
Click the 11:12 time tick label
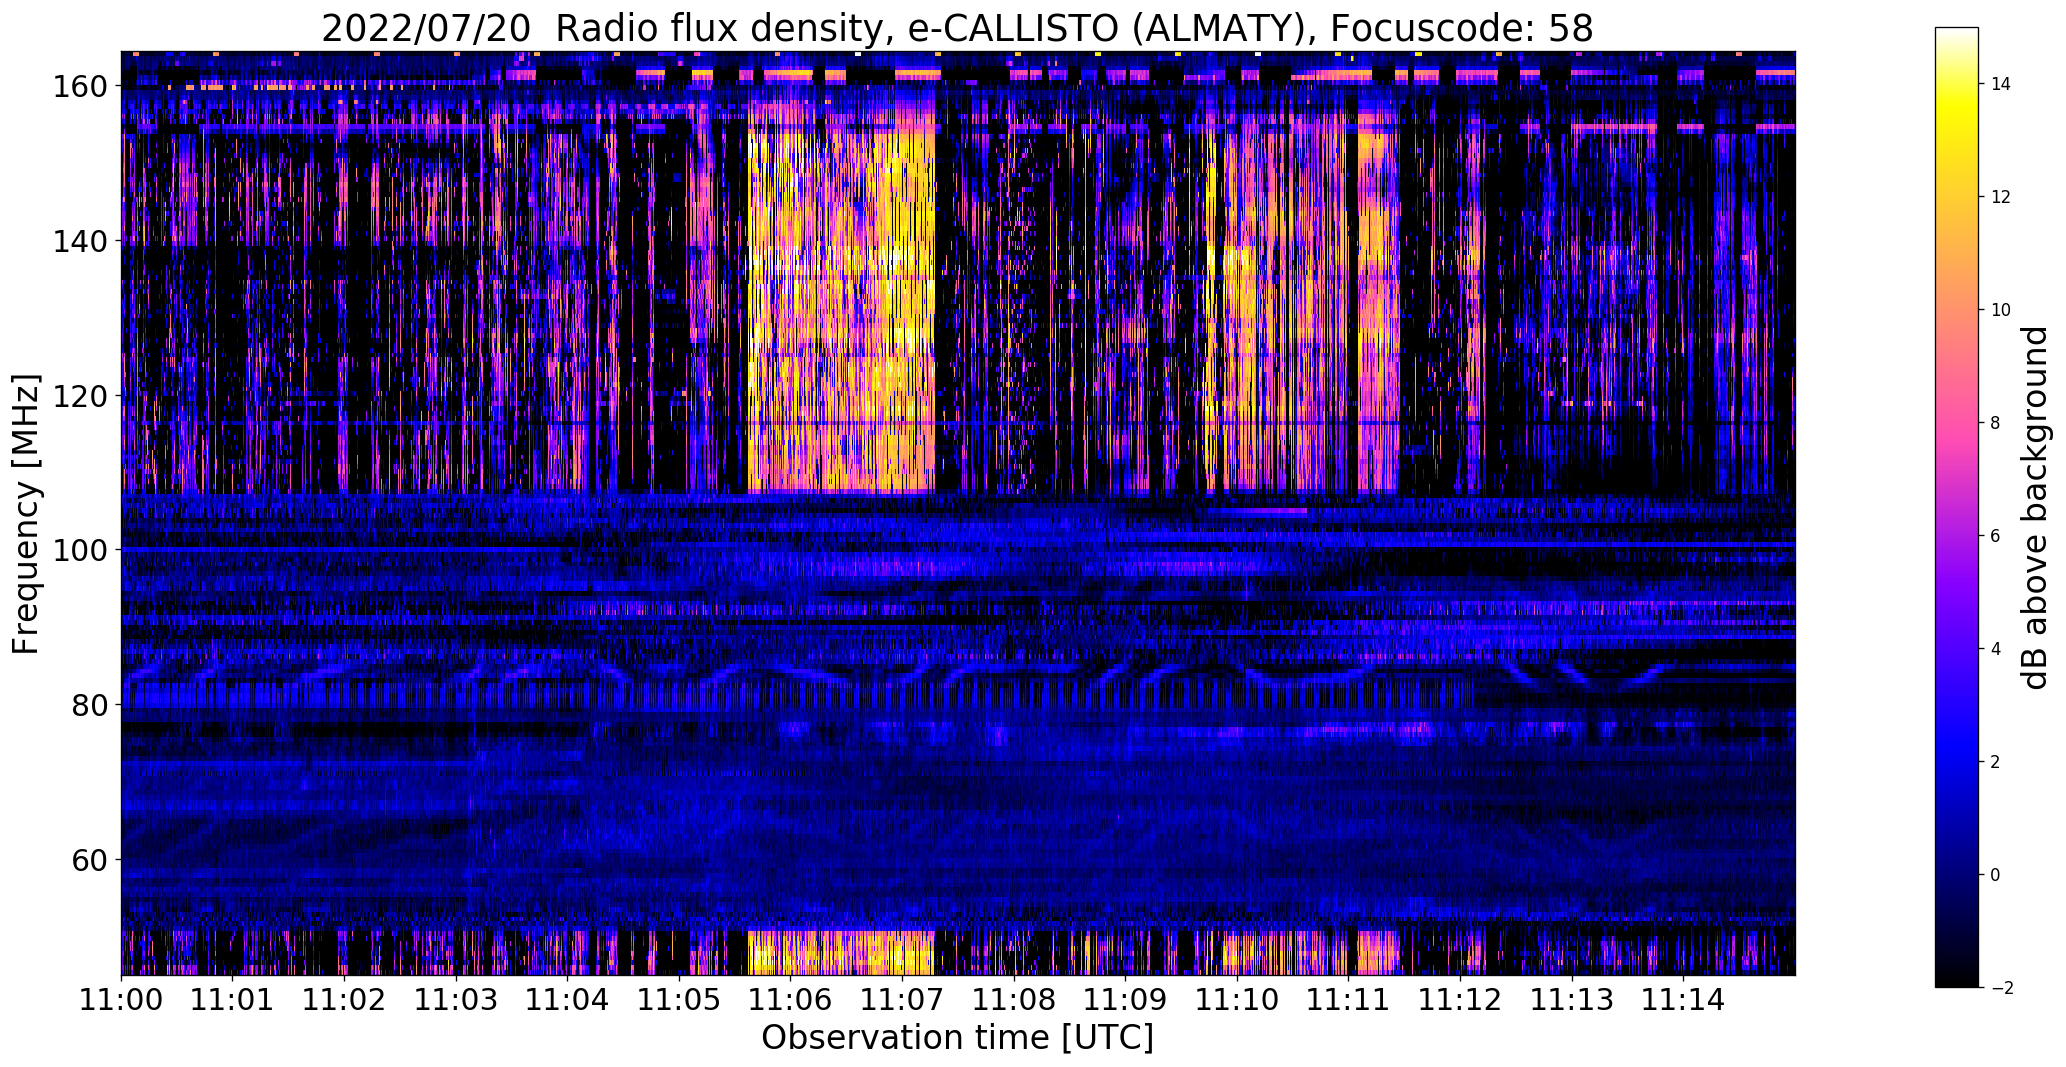[x=1461, y=999]
